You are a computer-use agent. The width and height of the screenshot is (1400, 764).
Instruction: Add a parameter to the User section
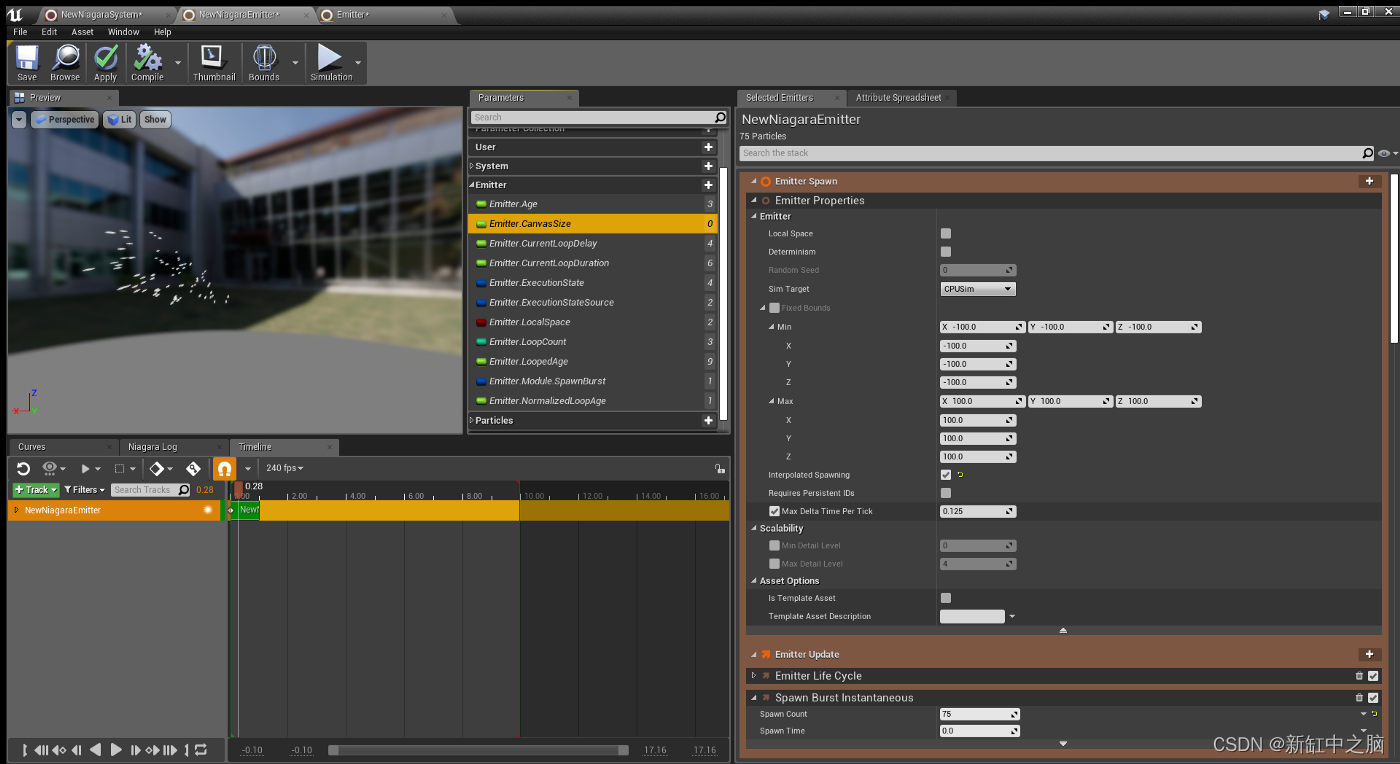pyautogui.click(x=708, y=147)
